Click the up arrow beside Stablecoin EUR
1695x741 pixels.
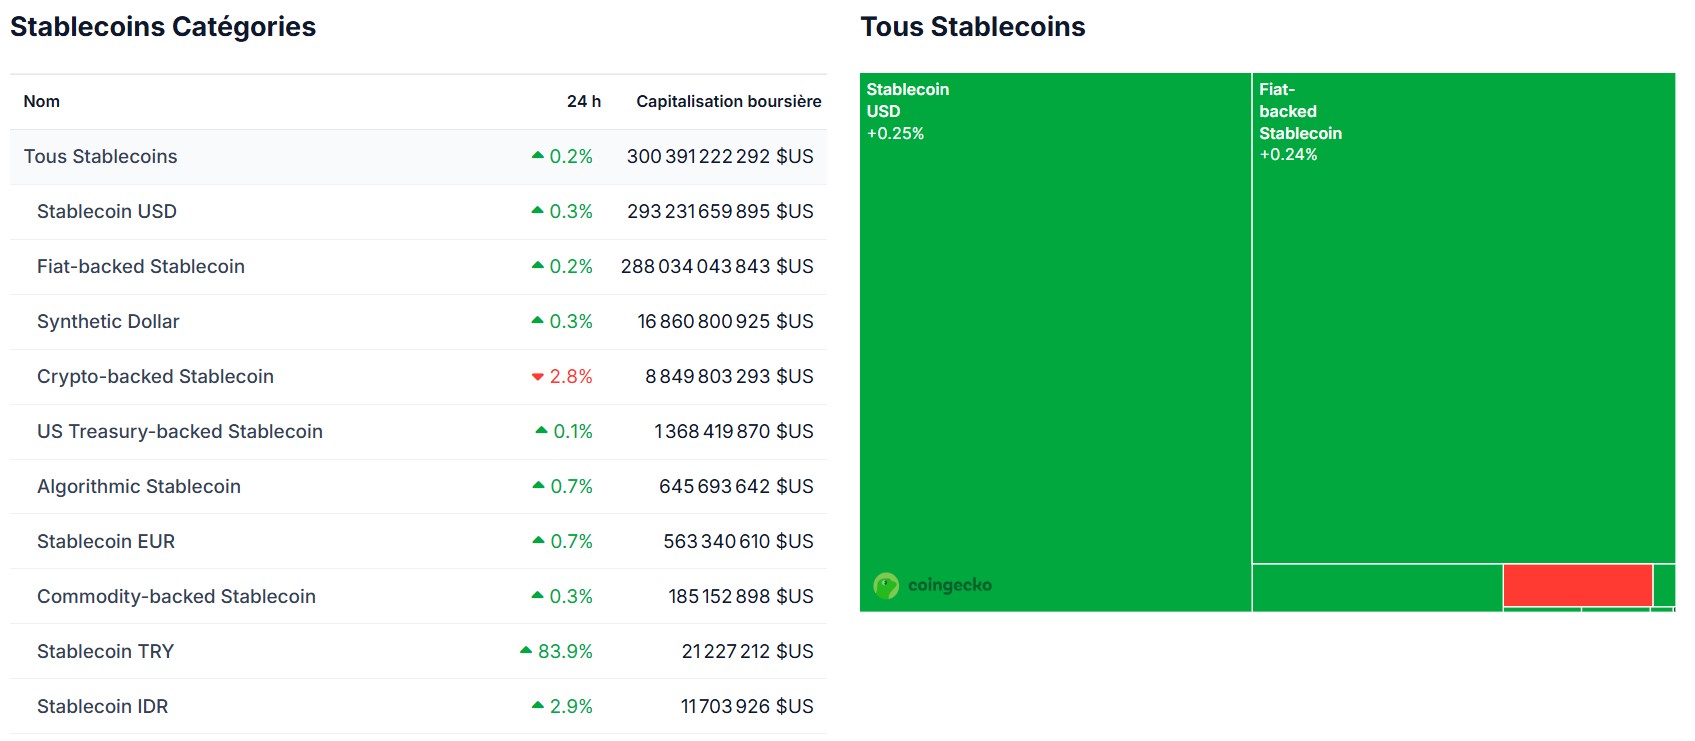(x=539, y=541)
